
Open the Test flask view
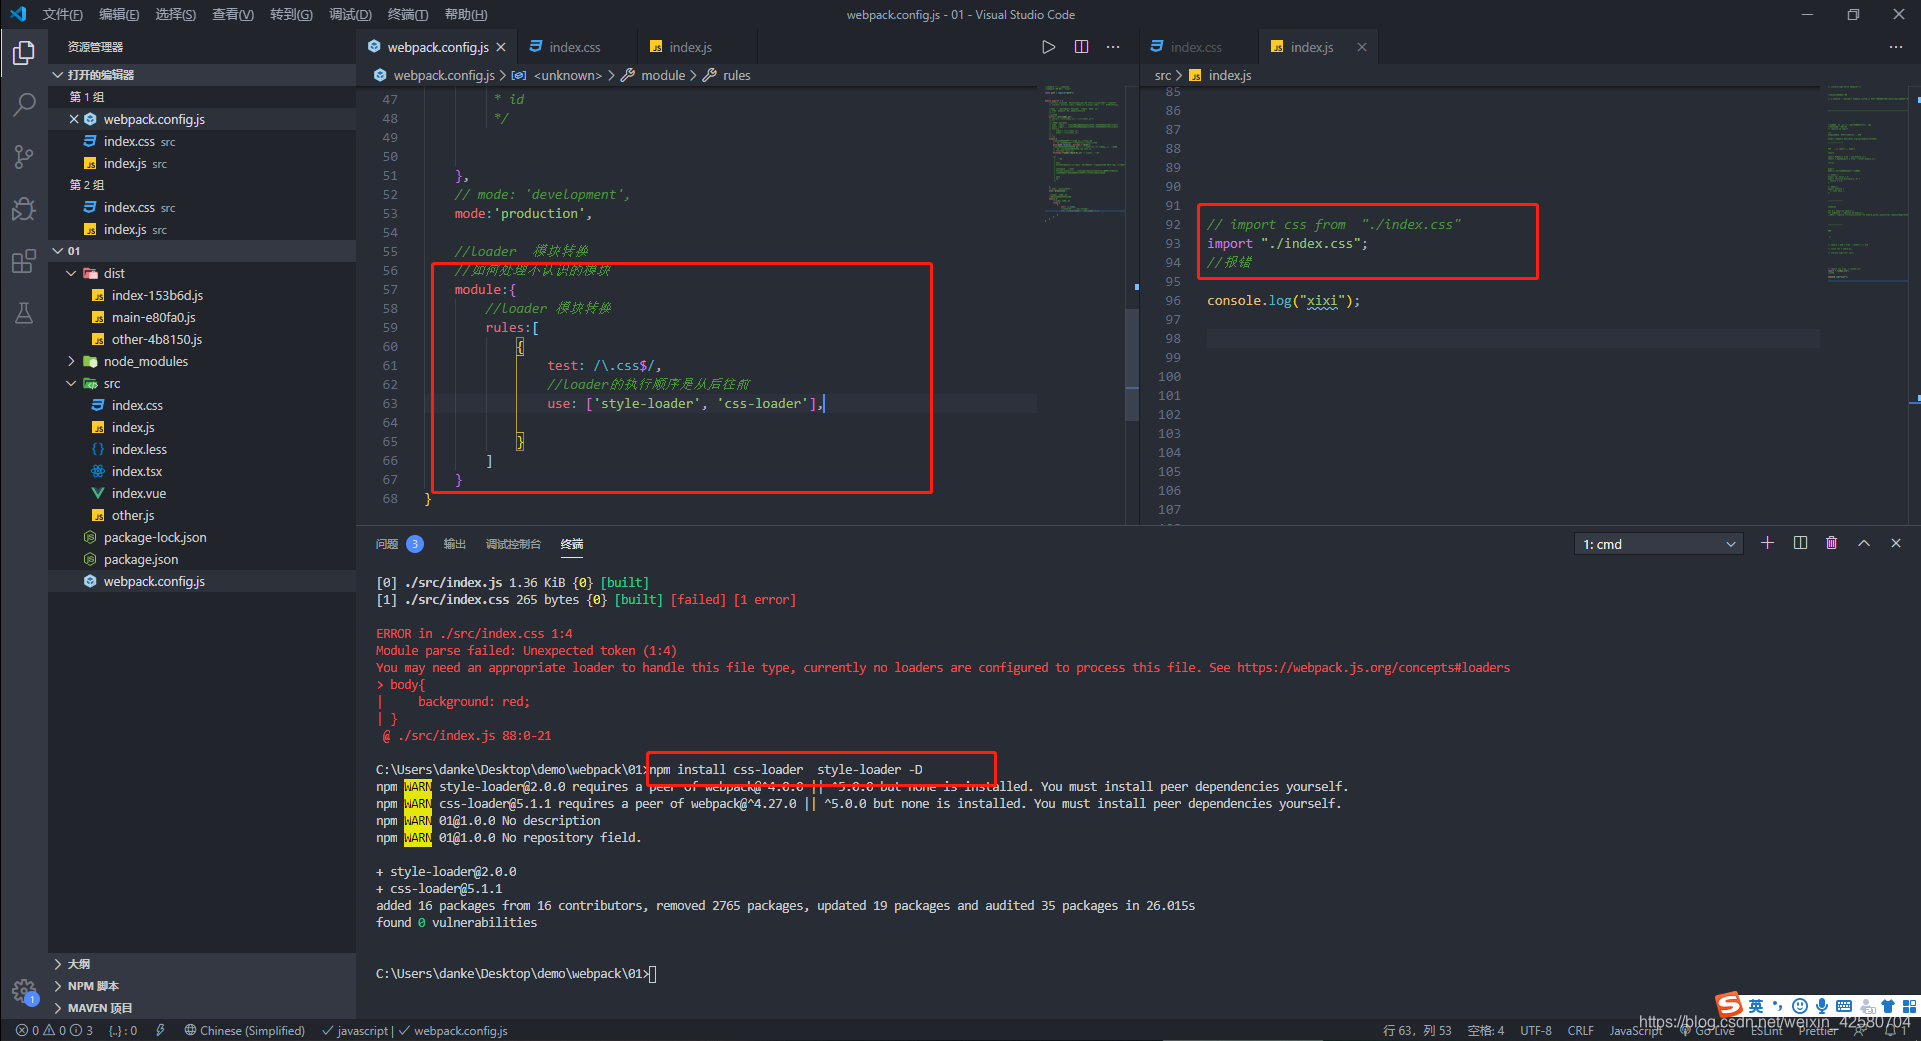(24, 313)
